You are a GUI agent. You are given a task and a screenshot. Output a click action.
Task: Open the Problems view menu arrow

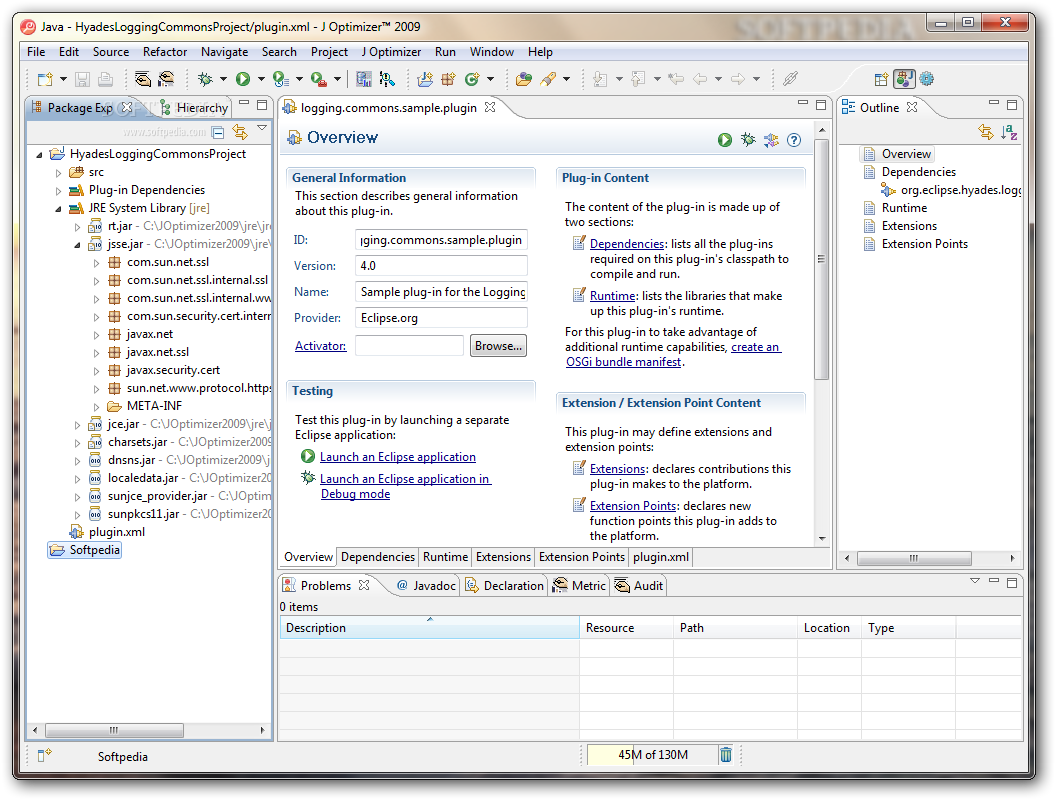[x=975, y=581]
